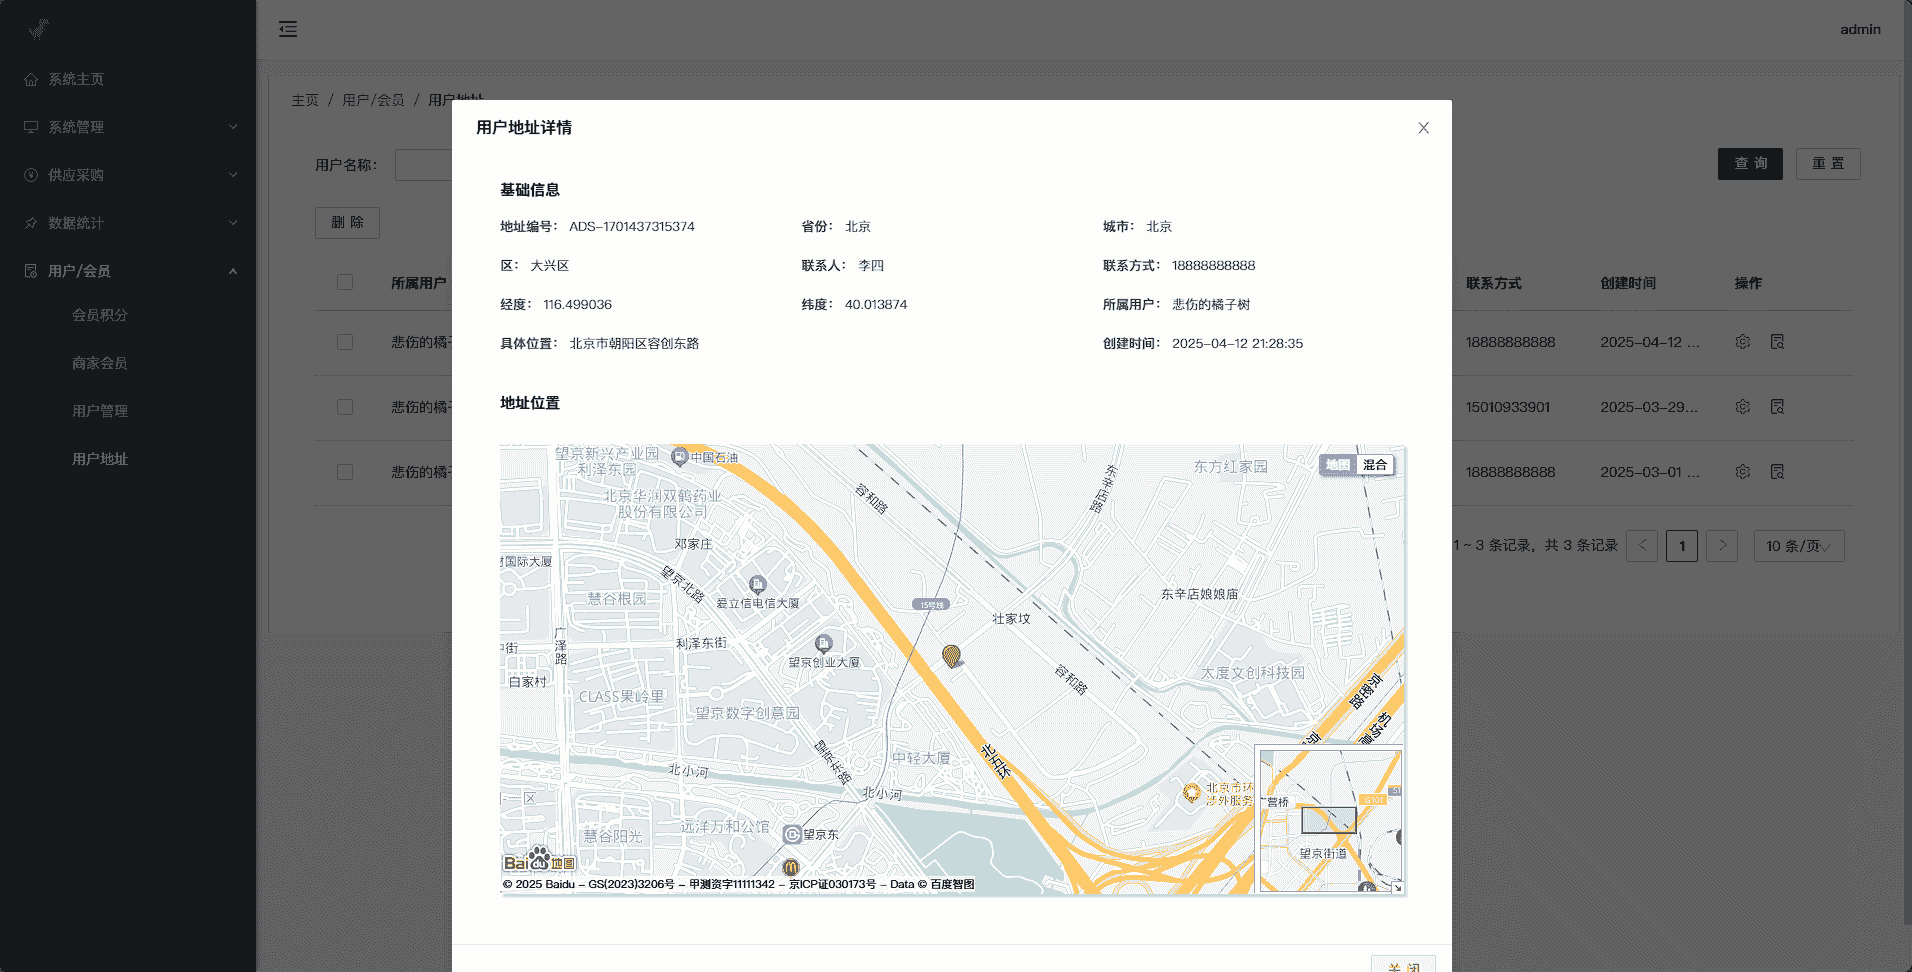Screen dimensions: 1912x972
Task: Close the address detail dialog with X
Action: (1423, 128)
